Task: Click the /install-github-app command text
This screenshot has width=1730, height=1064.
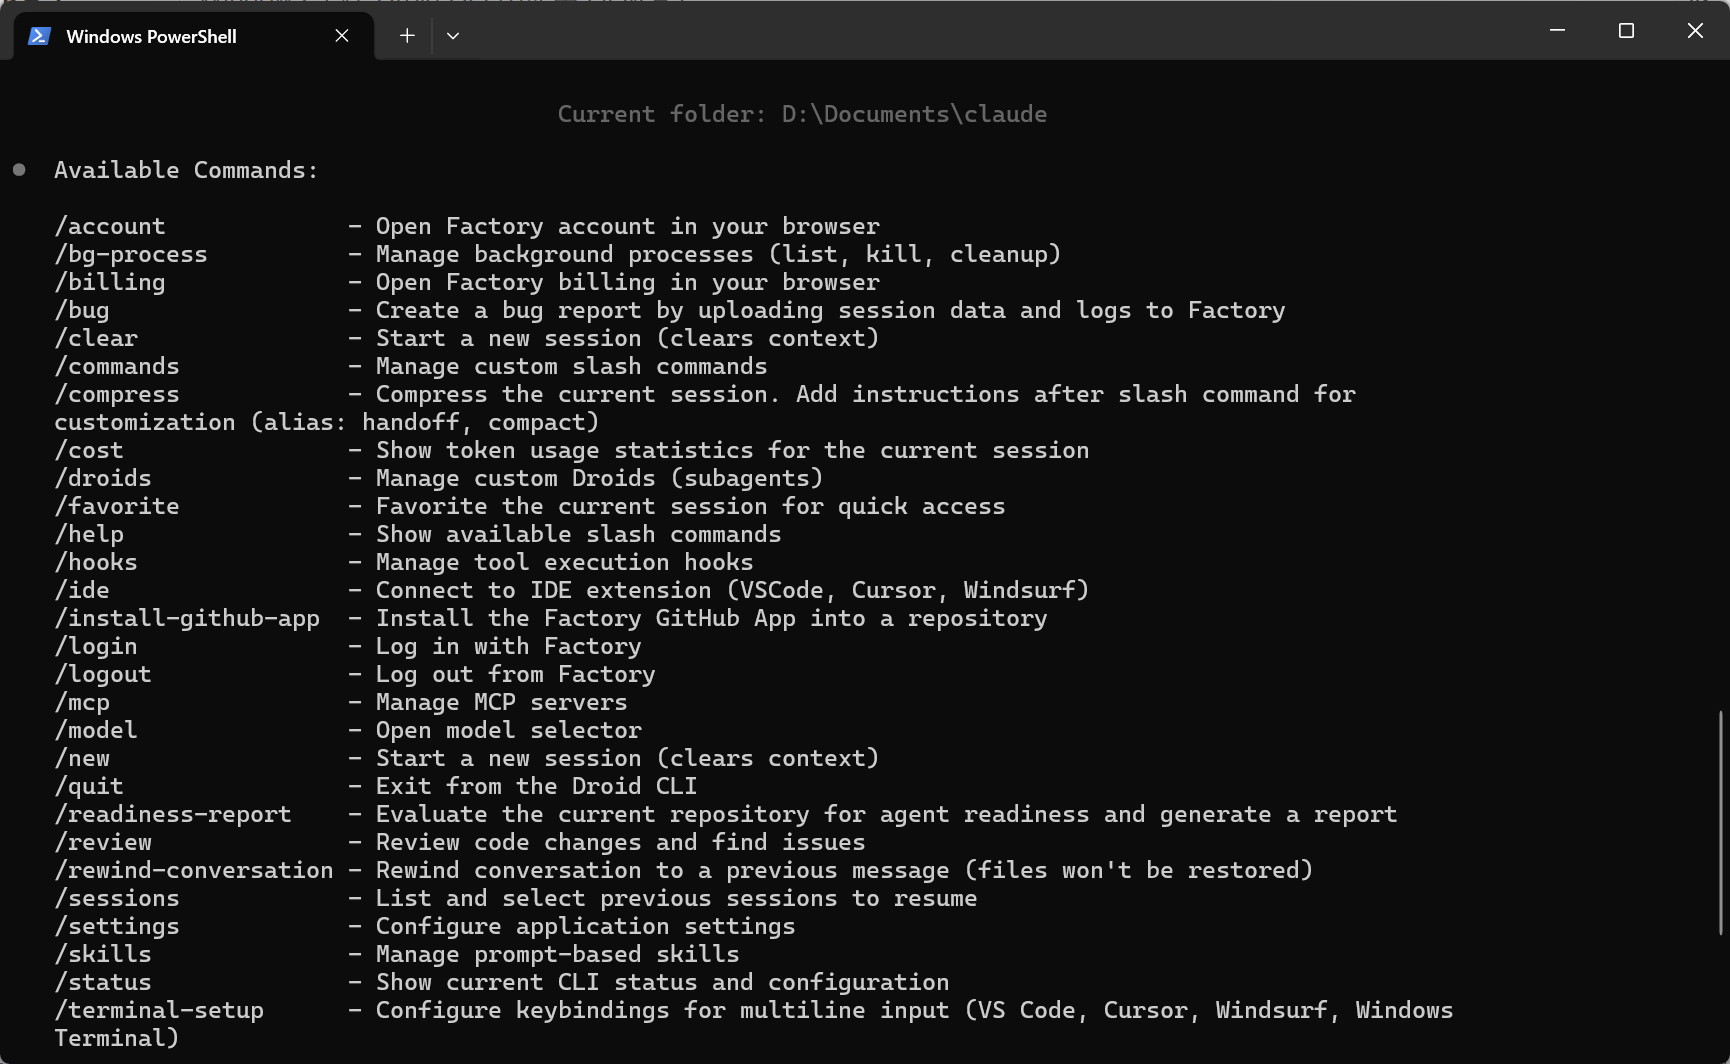Action: (187, 618)
